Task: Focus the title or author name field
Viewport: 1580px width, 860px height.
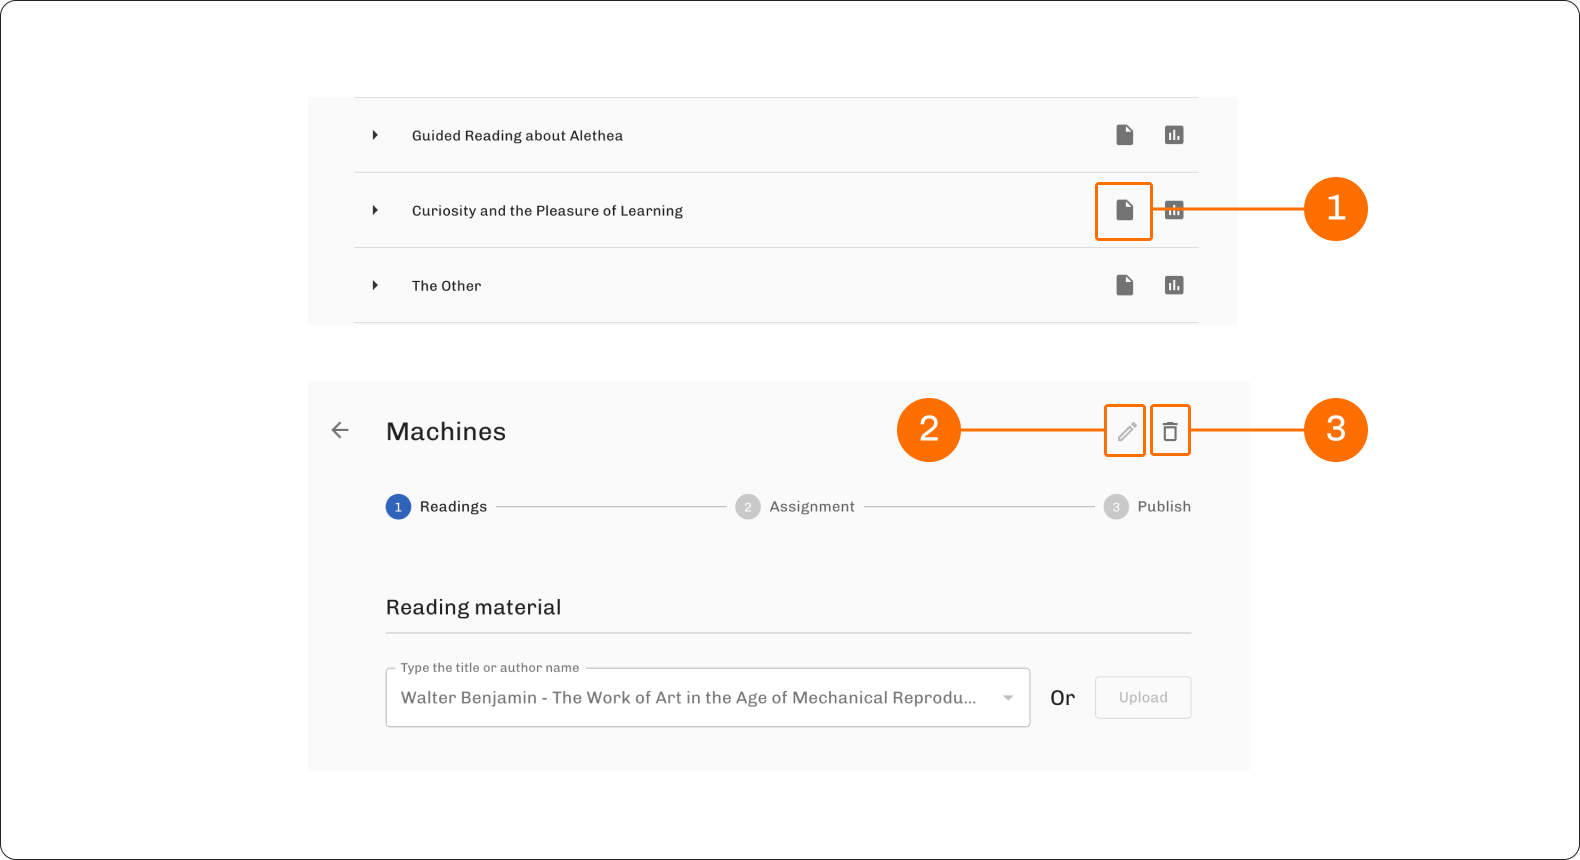Action: (x=708, y=697)
